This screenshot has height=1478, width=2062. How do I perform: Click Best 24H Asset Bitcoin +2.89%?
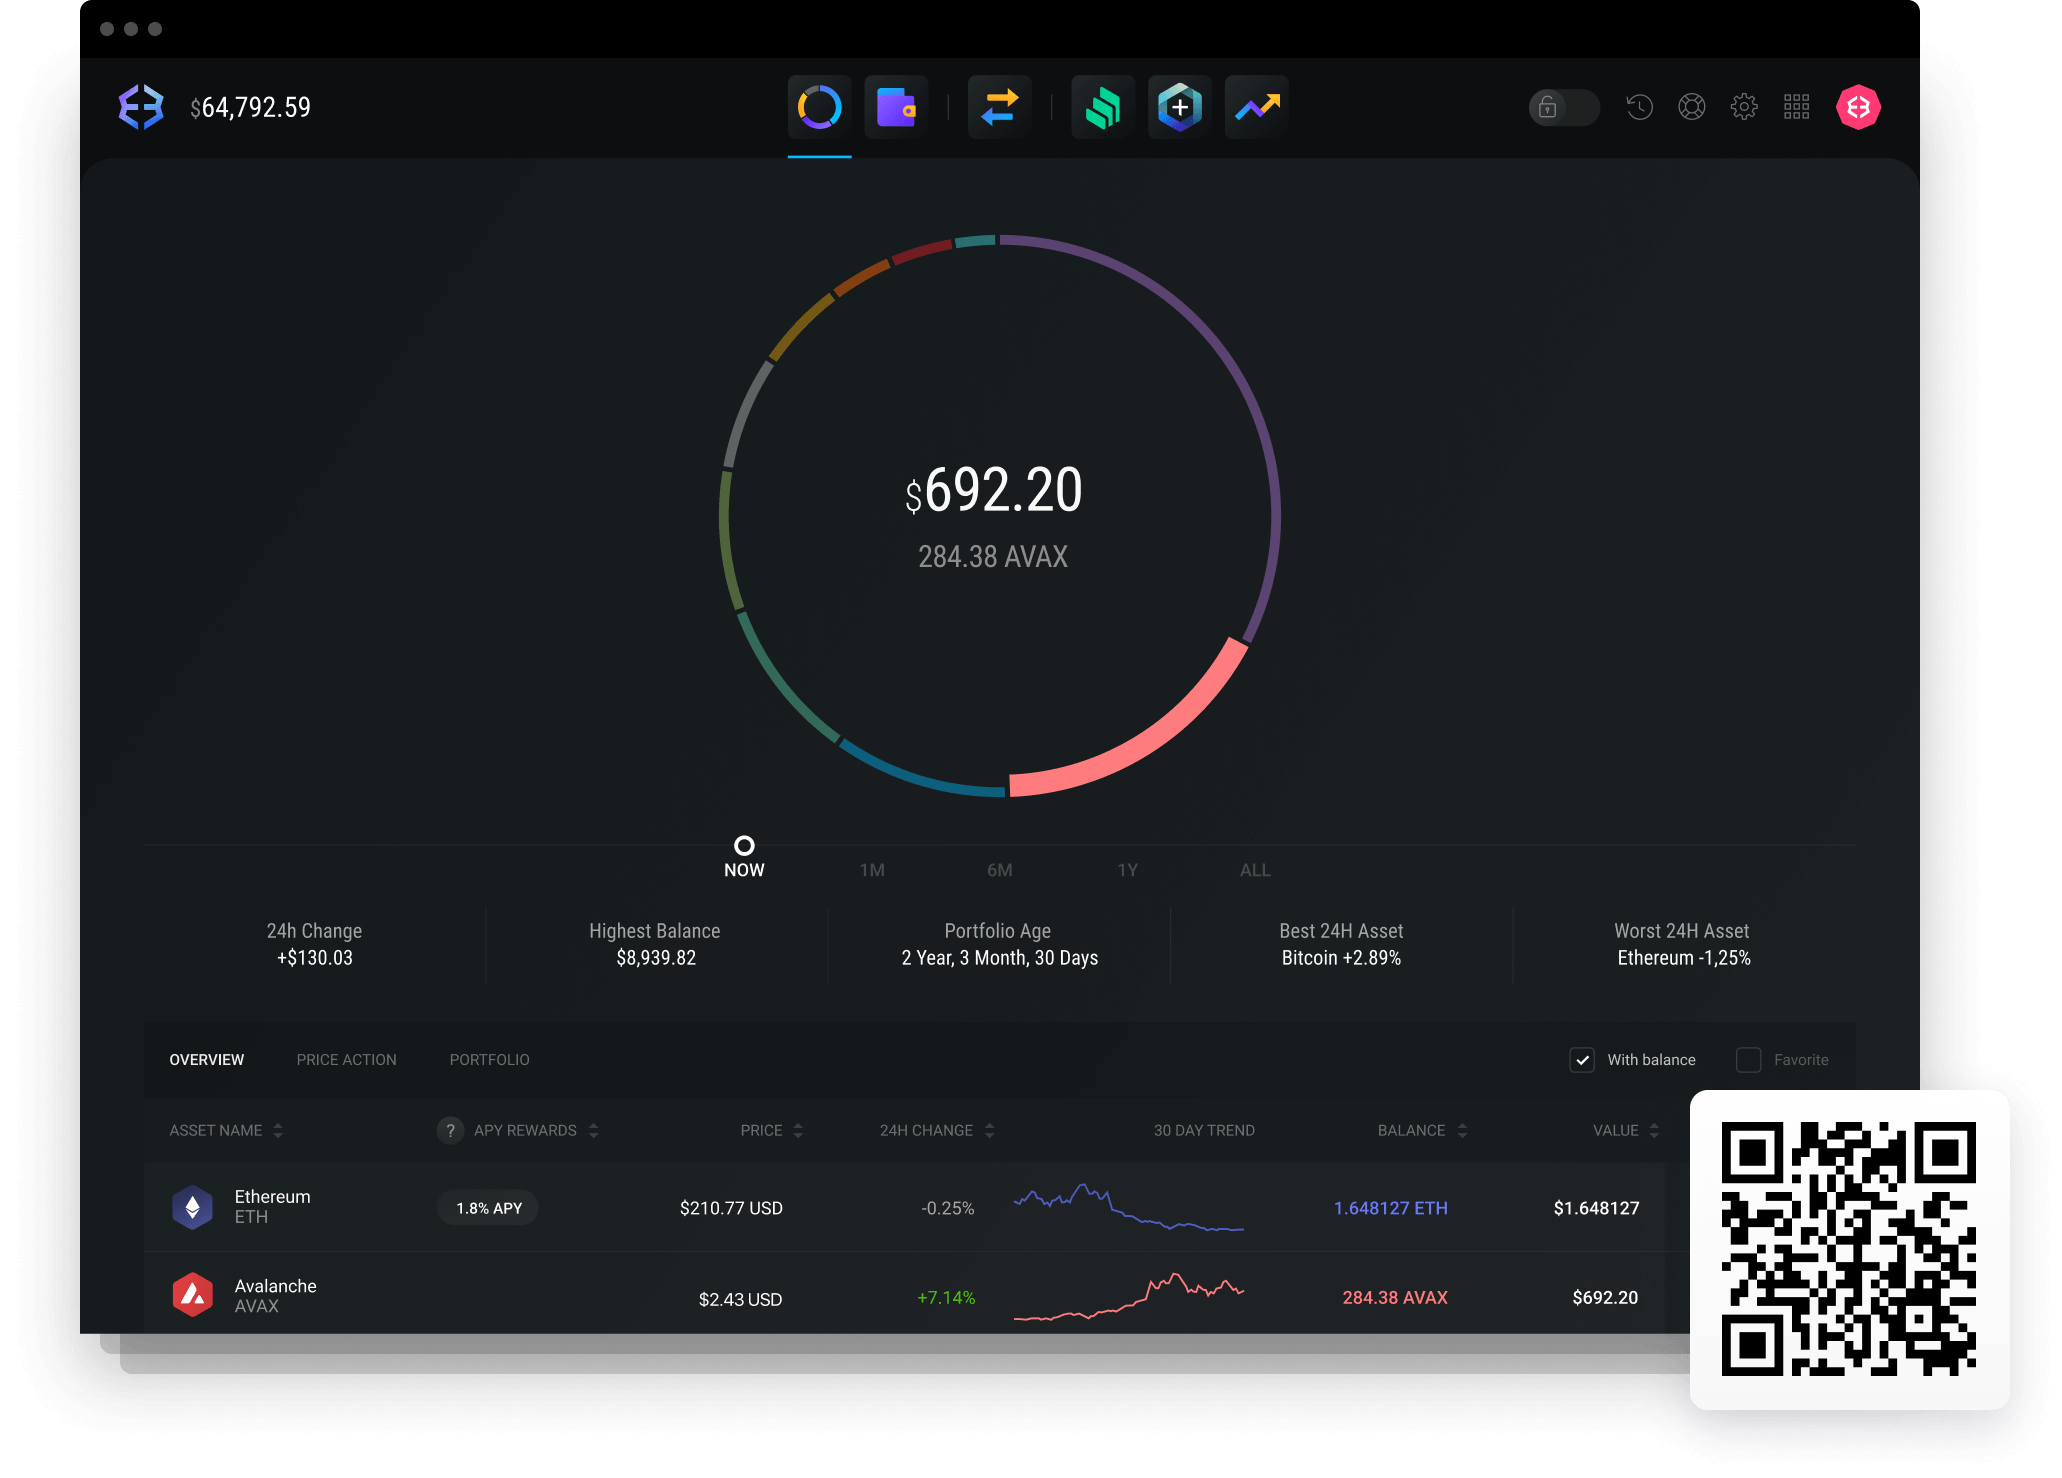(1341, 944)
